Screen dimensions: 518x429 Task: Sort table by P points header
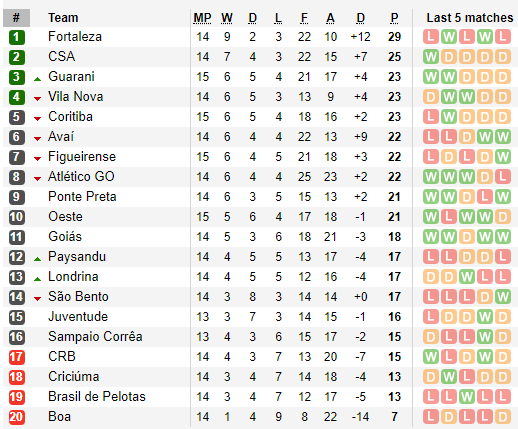(x=394, y=18)
